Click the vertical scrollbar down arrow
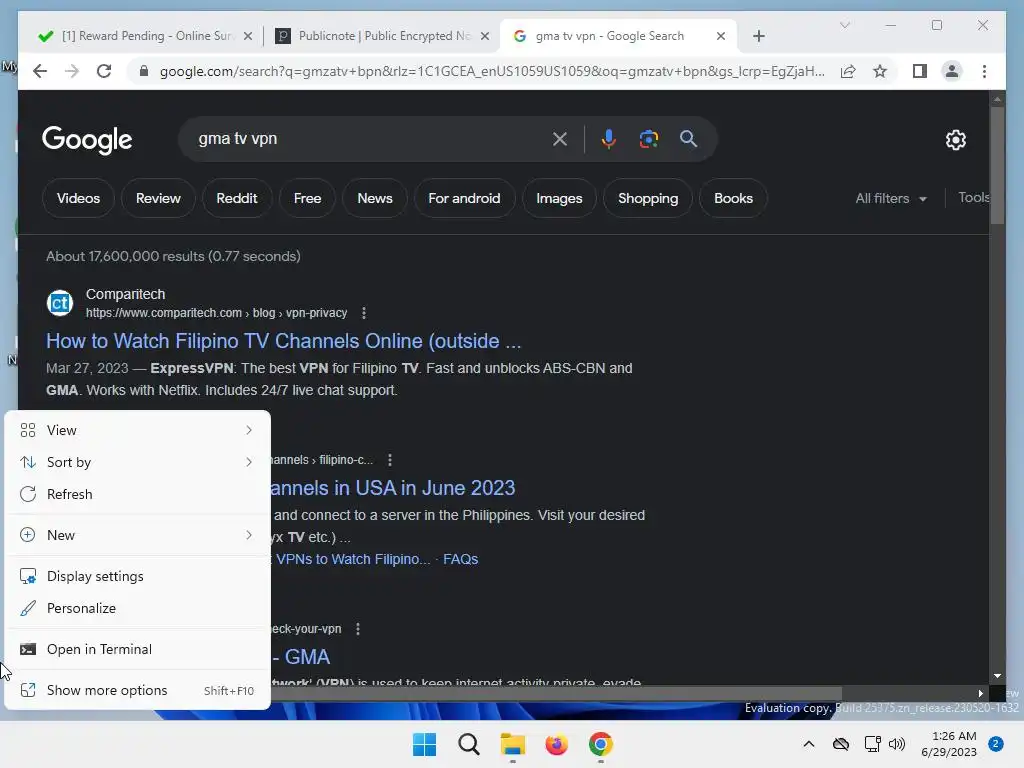This screenshot has height=768, width=1024. [997, 677]
